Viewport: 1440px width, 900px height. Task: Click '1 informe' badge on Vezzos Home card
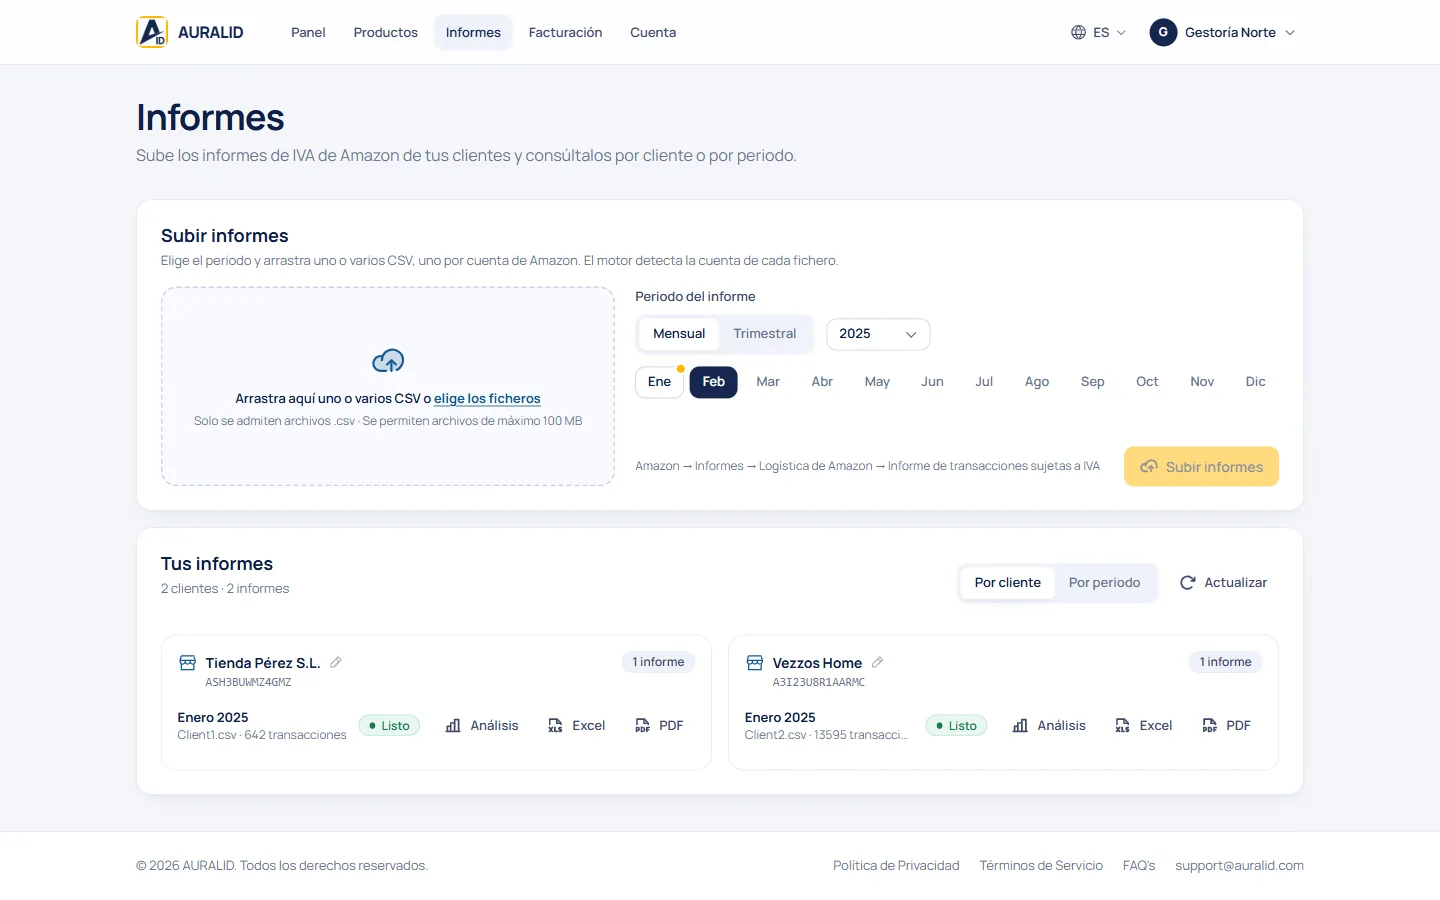[x=1225, y=662]
